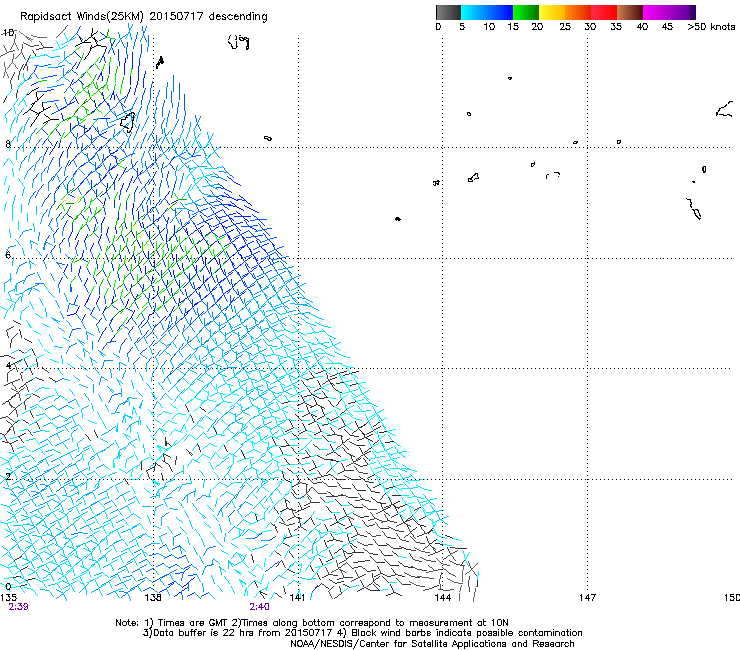Click the yellow 20-25 knots legend swatch

[552, 12]
